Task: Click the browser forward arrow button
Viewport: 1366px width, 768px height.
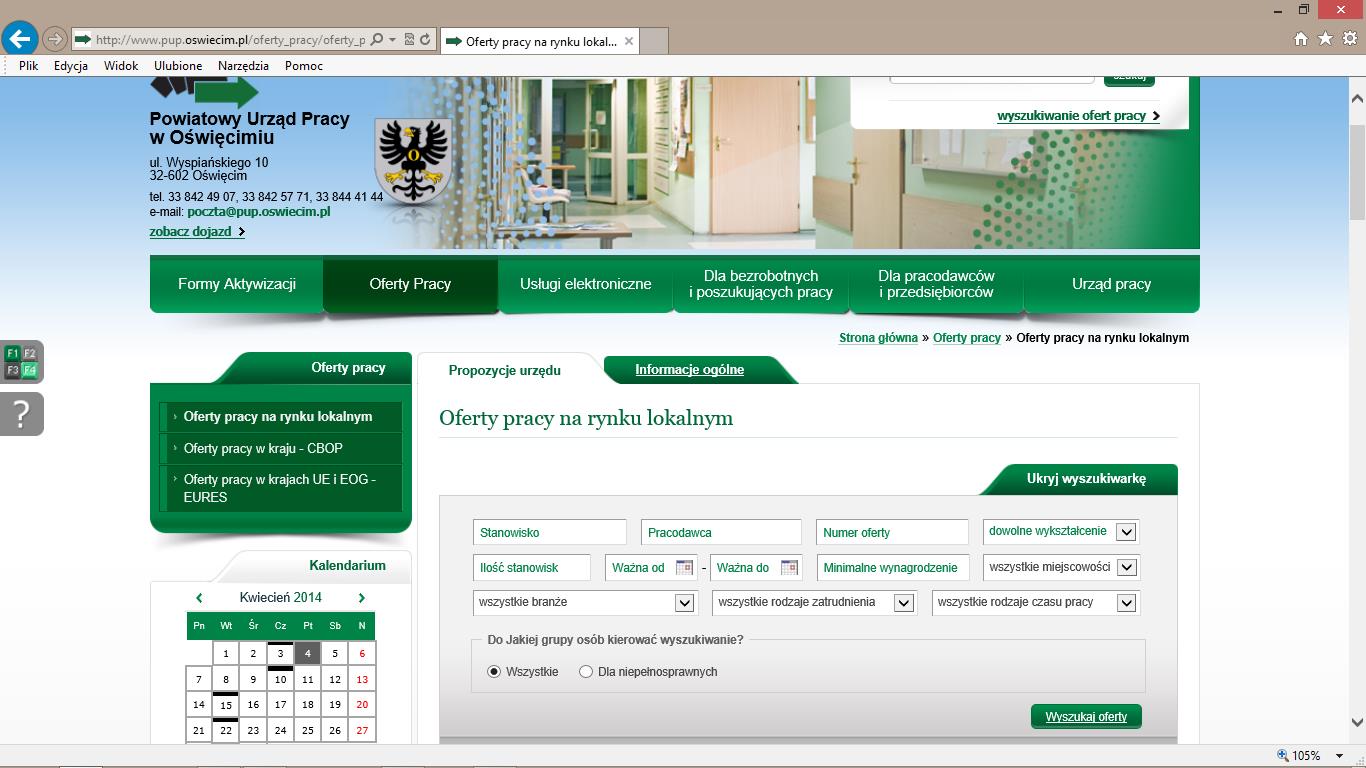Action: pyautogui.click(x=55, y=39)
